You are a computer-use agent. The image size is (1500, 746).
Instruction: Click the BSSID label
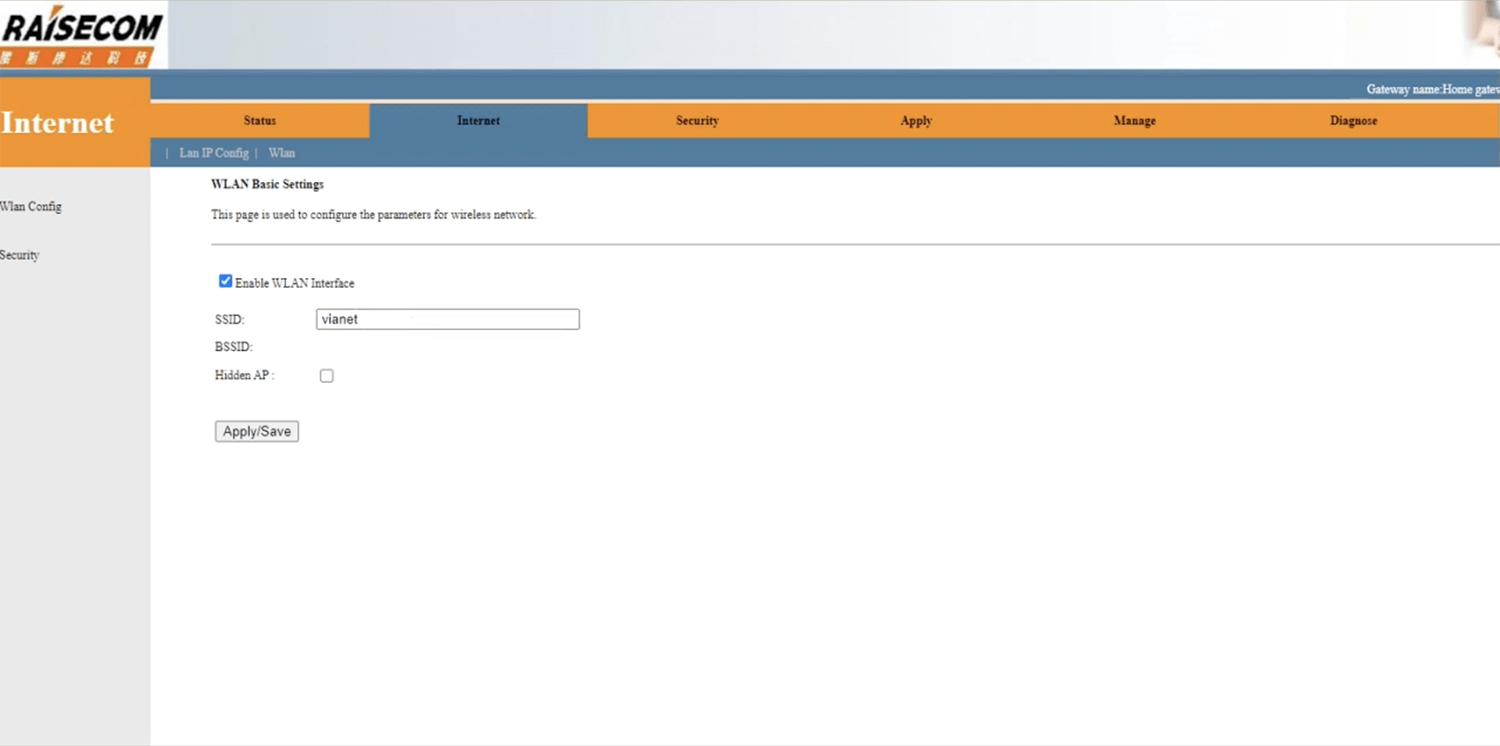(x=233, y=347)
